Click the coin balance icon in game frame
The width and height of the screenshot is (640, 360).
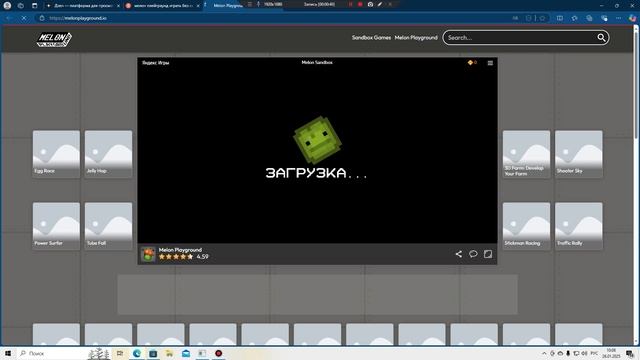pyautogui.click(x=470, y=62)
